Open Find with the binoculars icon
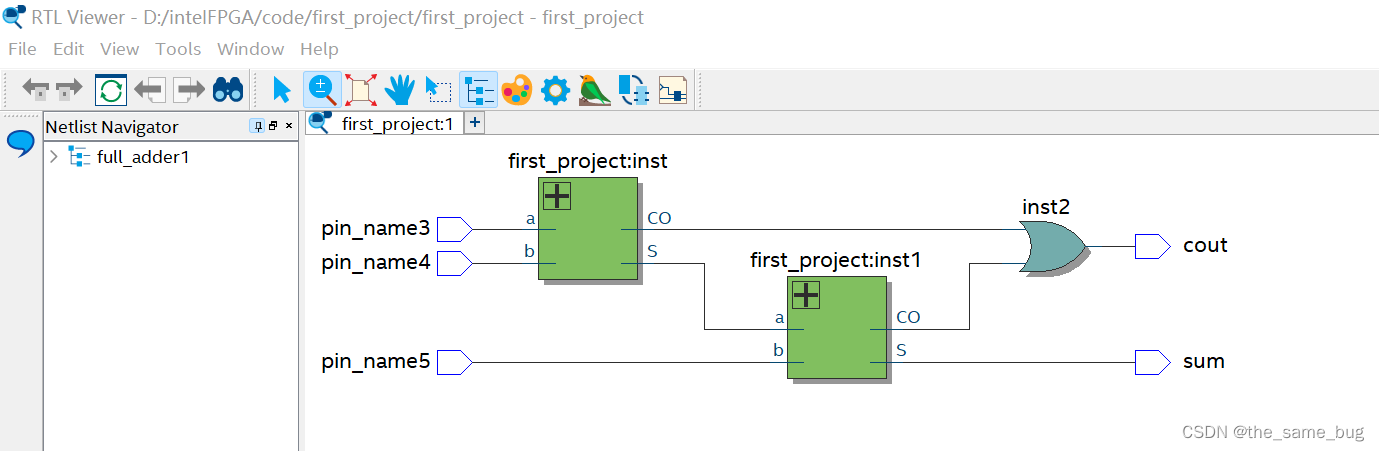1379x451 pixels. click(229, 90)
